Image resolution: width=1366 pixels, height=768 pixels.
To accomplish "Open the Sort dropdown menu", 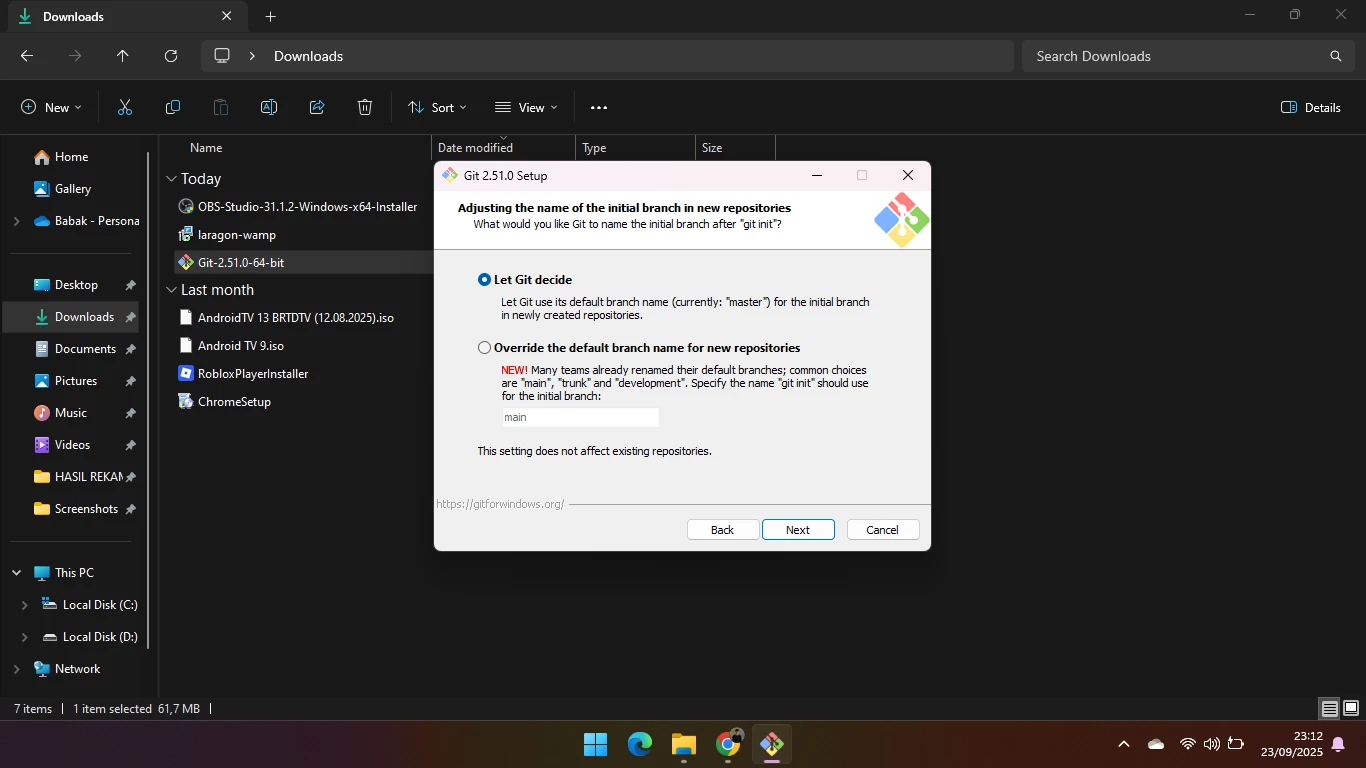I will [x=437, y=108].
